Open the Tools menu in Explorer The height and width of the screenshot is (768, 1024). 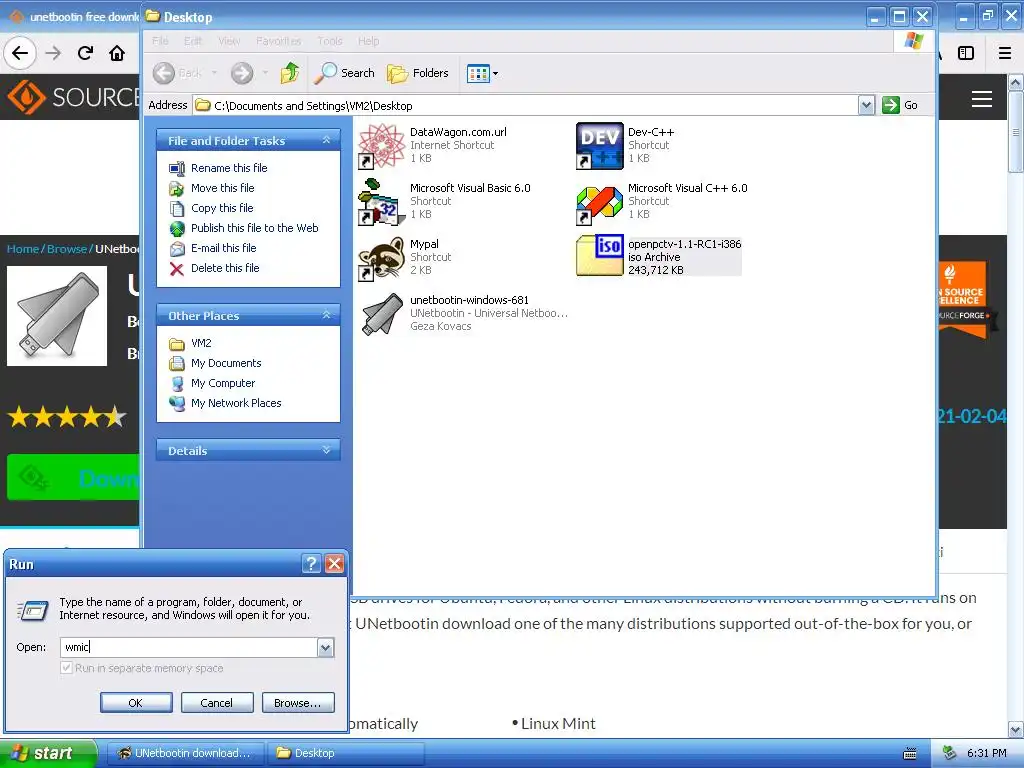point(330,41)
